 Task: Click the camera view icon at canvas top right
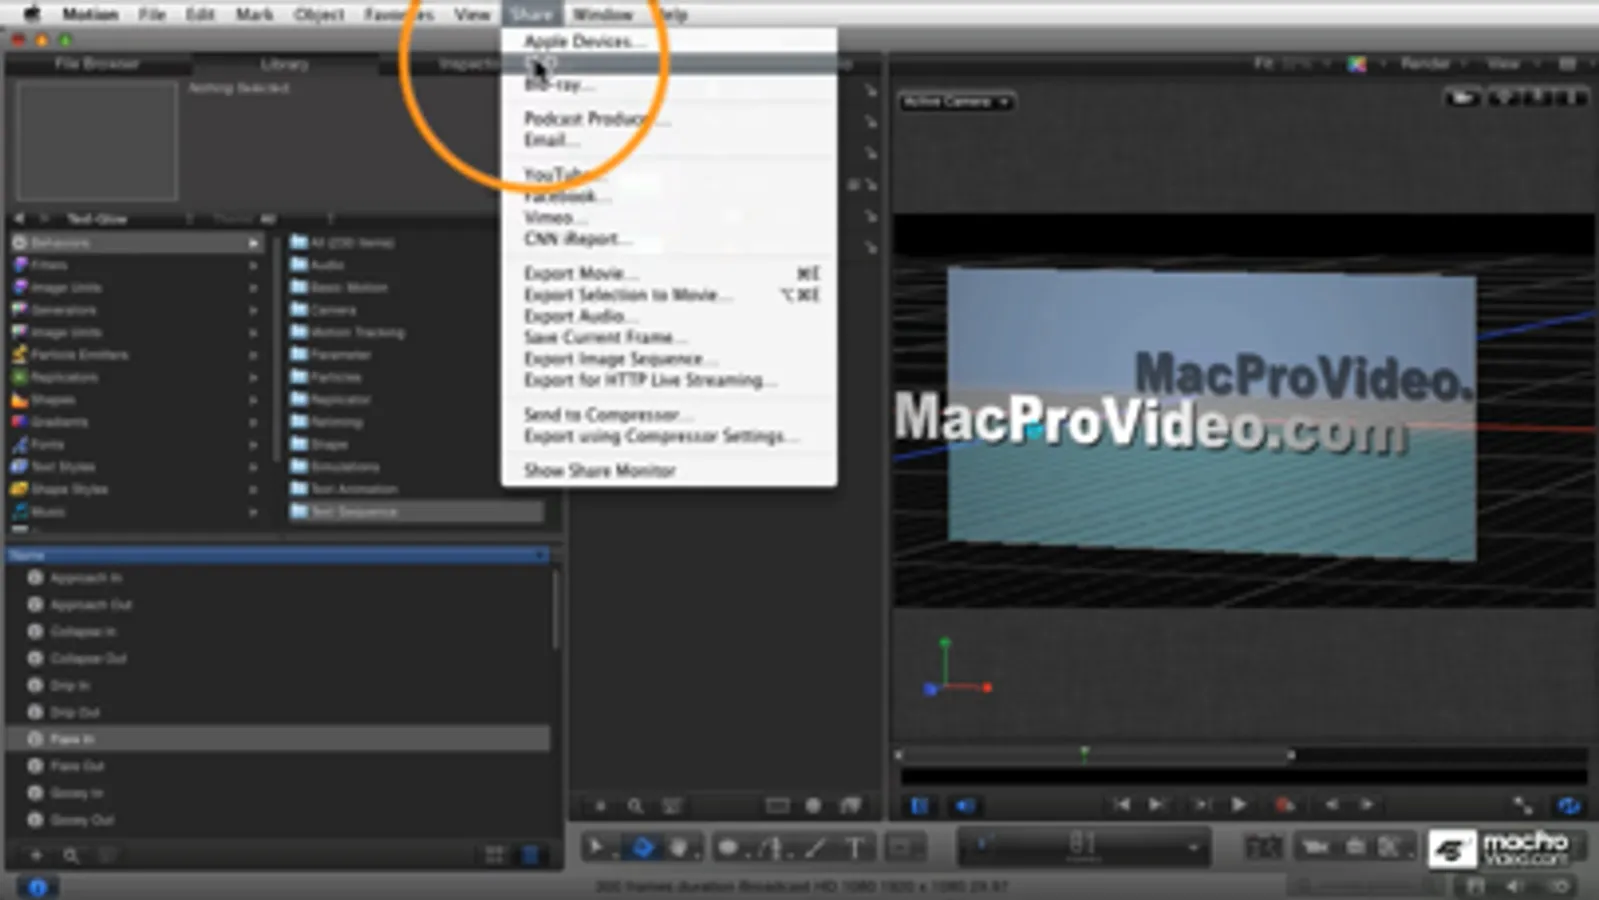pyautogui.click(x=1462, y=98)
